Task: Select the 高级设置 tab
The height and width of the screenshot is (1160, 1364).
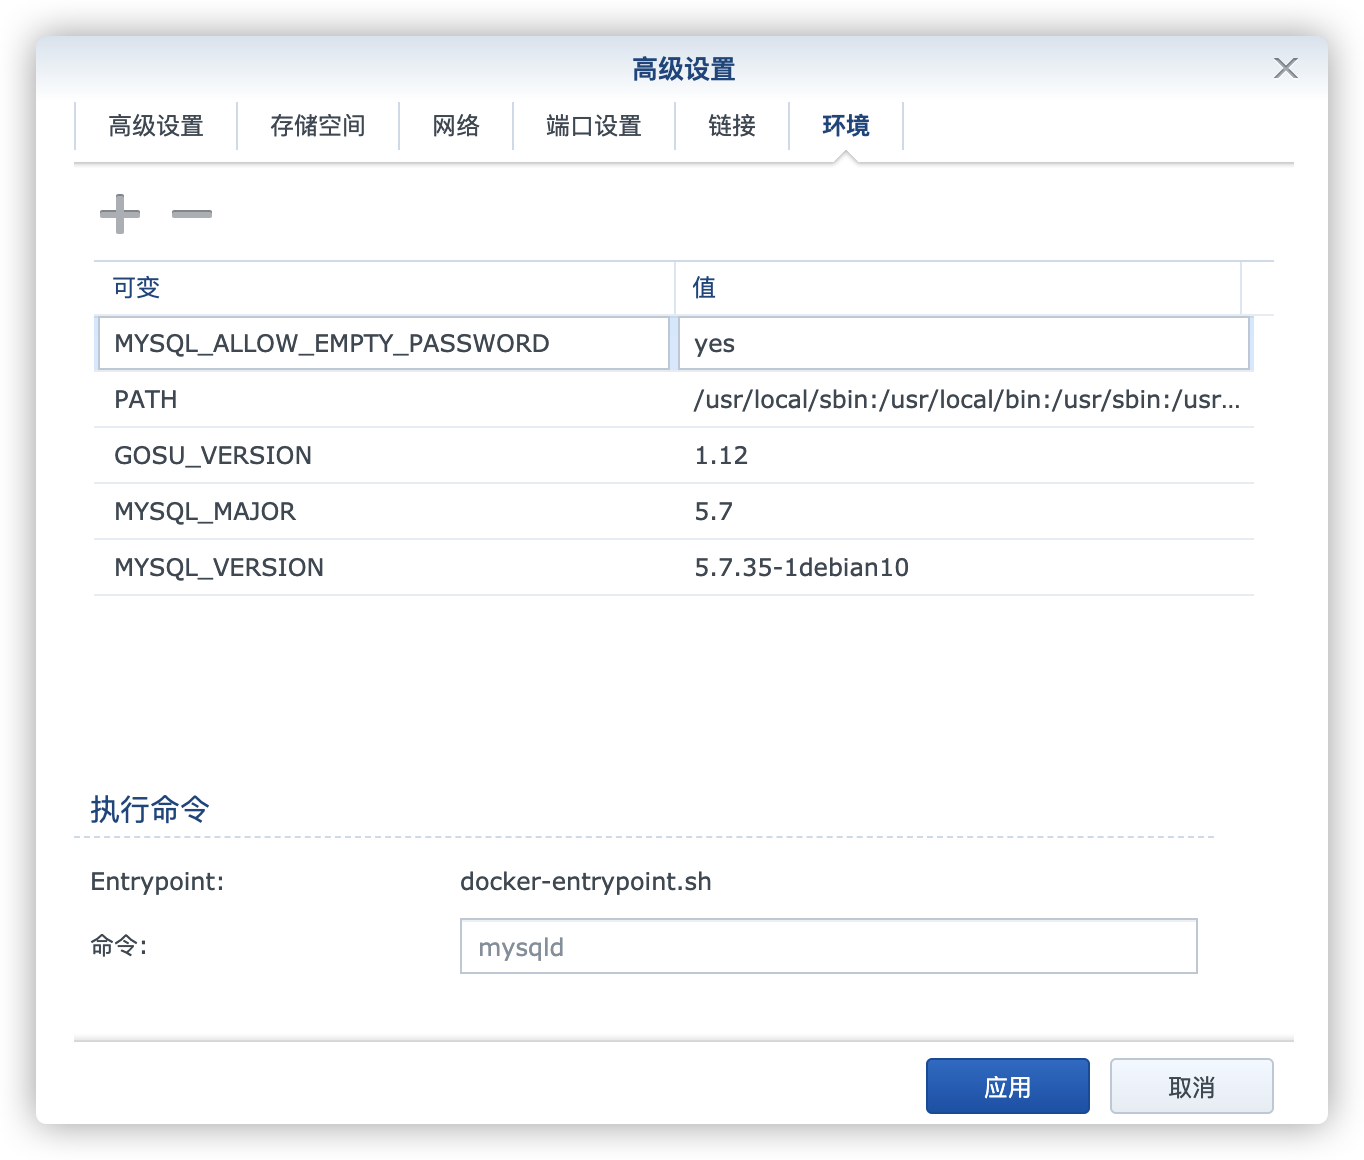Action: [x=156, y=126]
